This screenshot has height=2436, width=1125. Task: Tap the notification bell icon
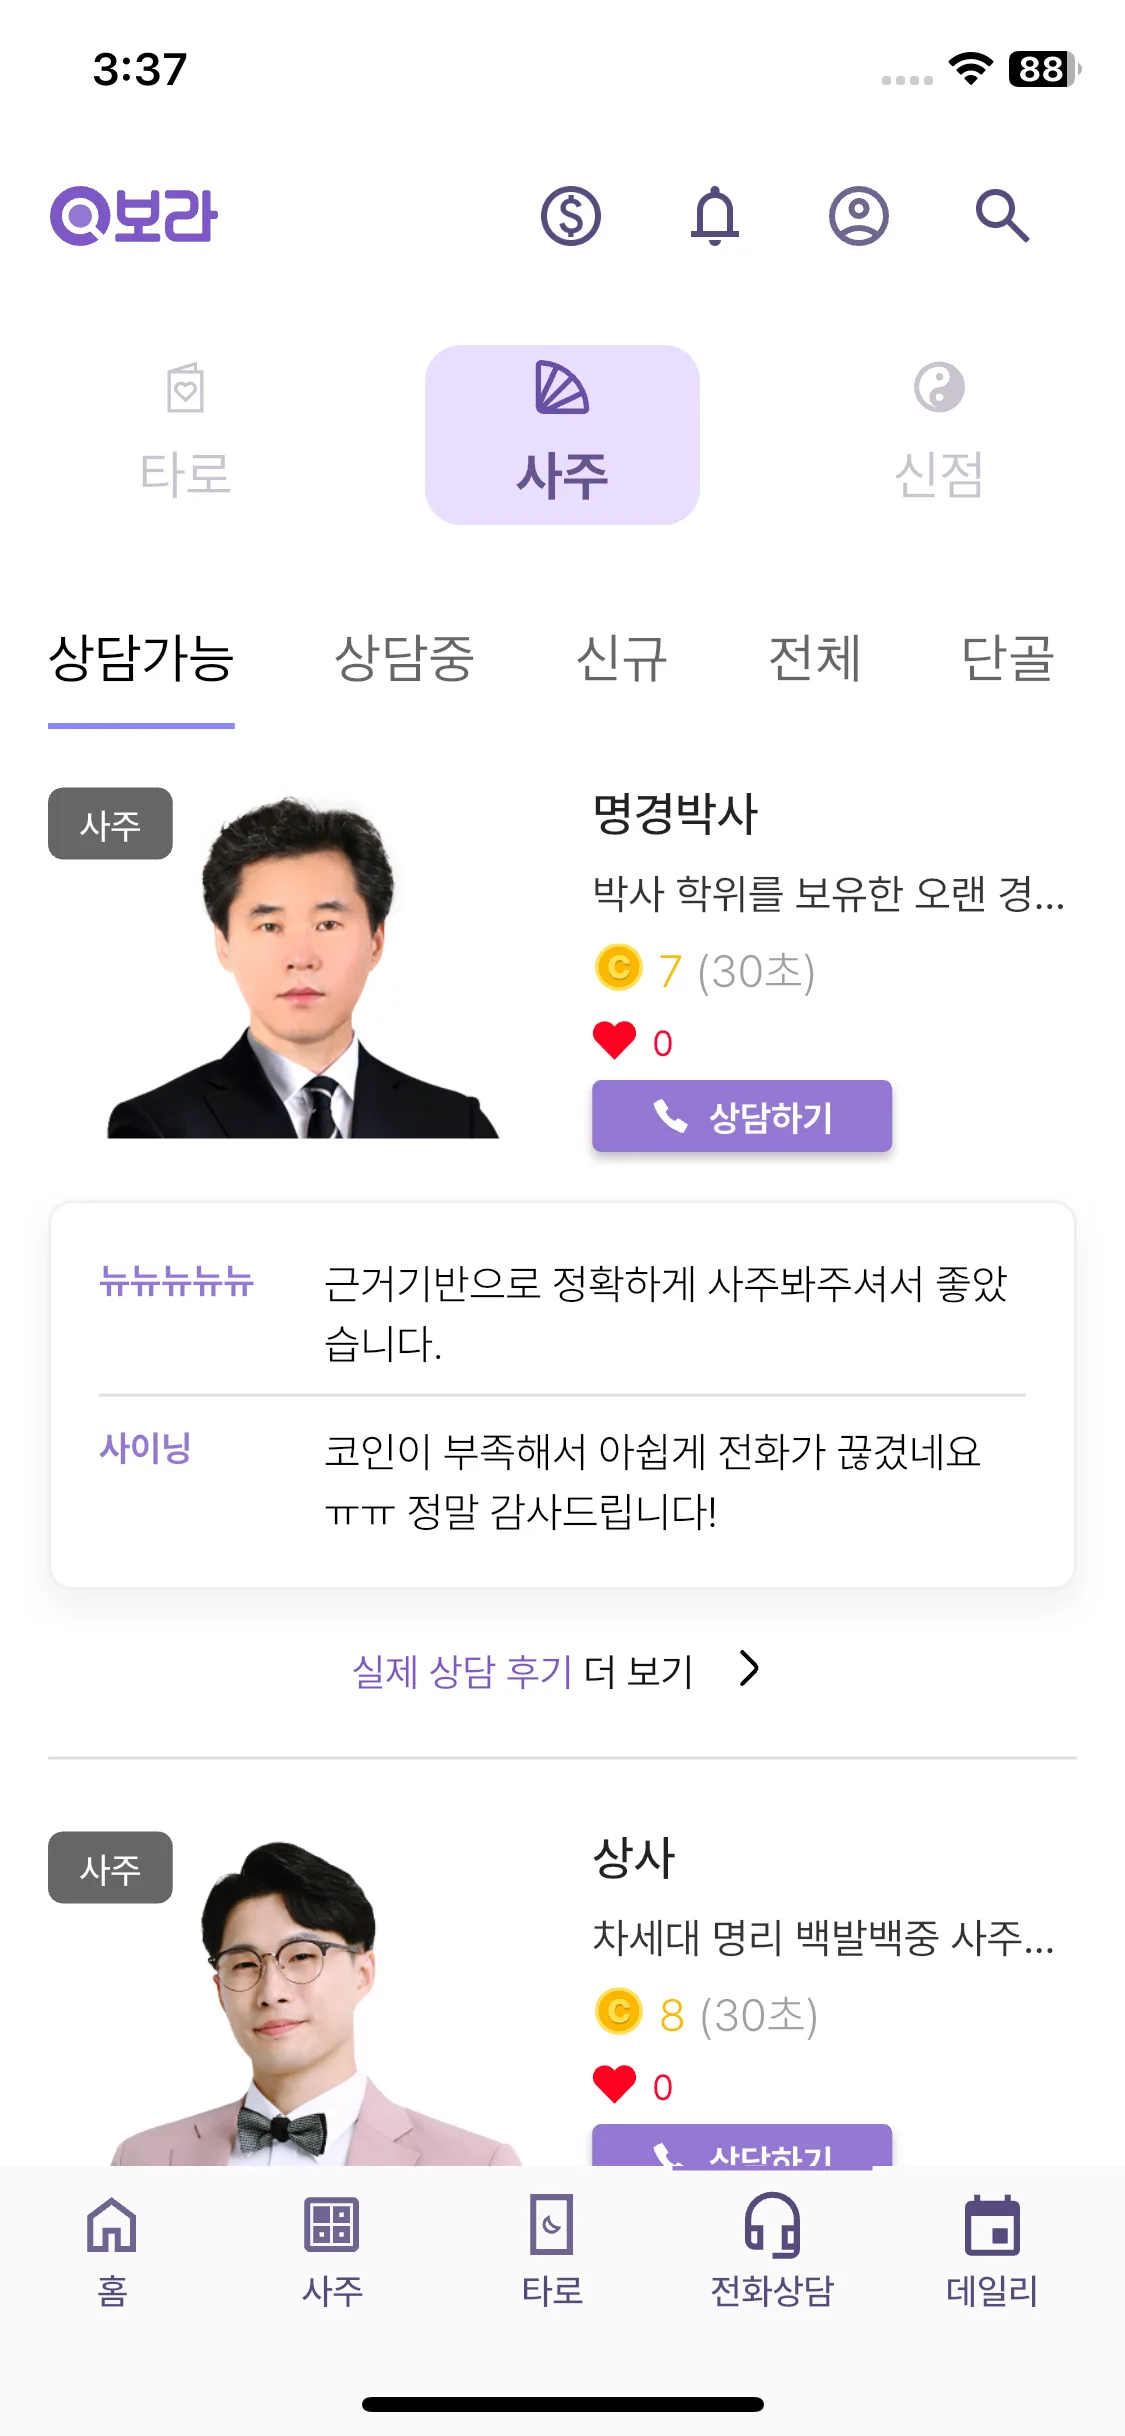click(x=715, y=216)
